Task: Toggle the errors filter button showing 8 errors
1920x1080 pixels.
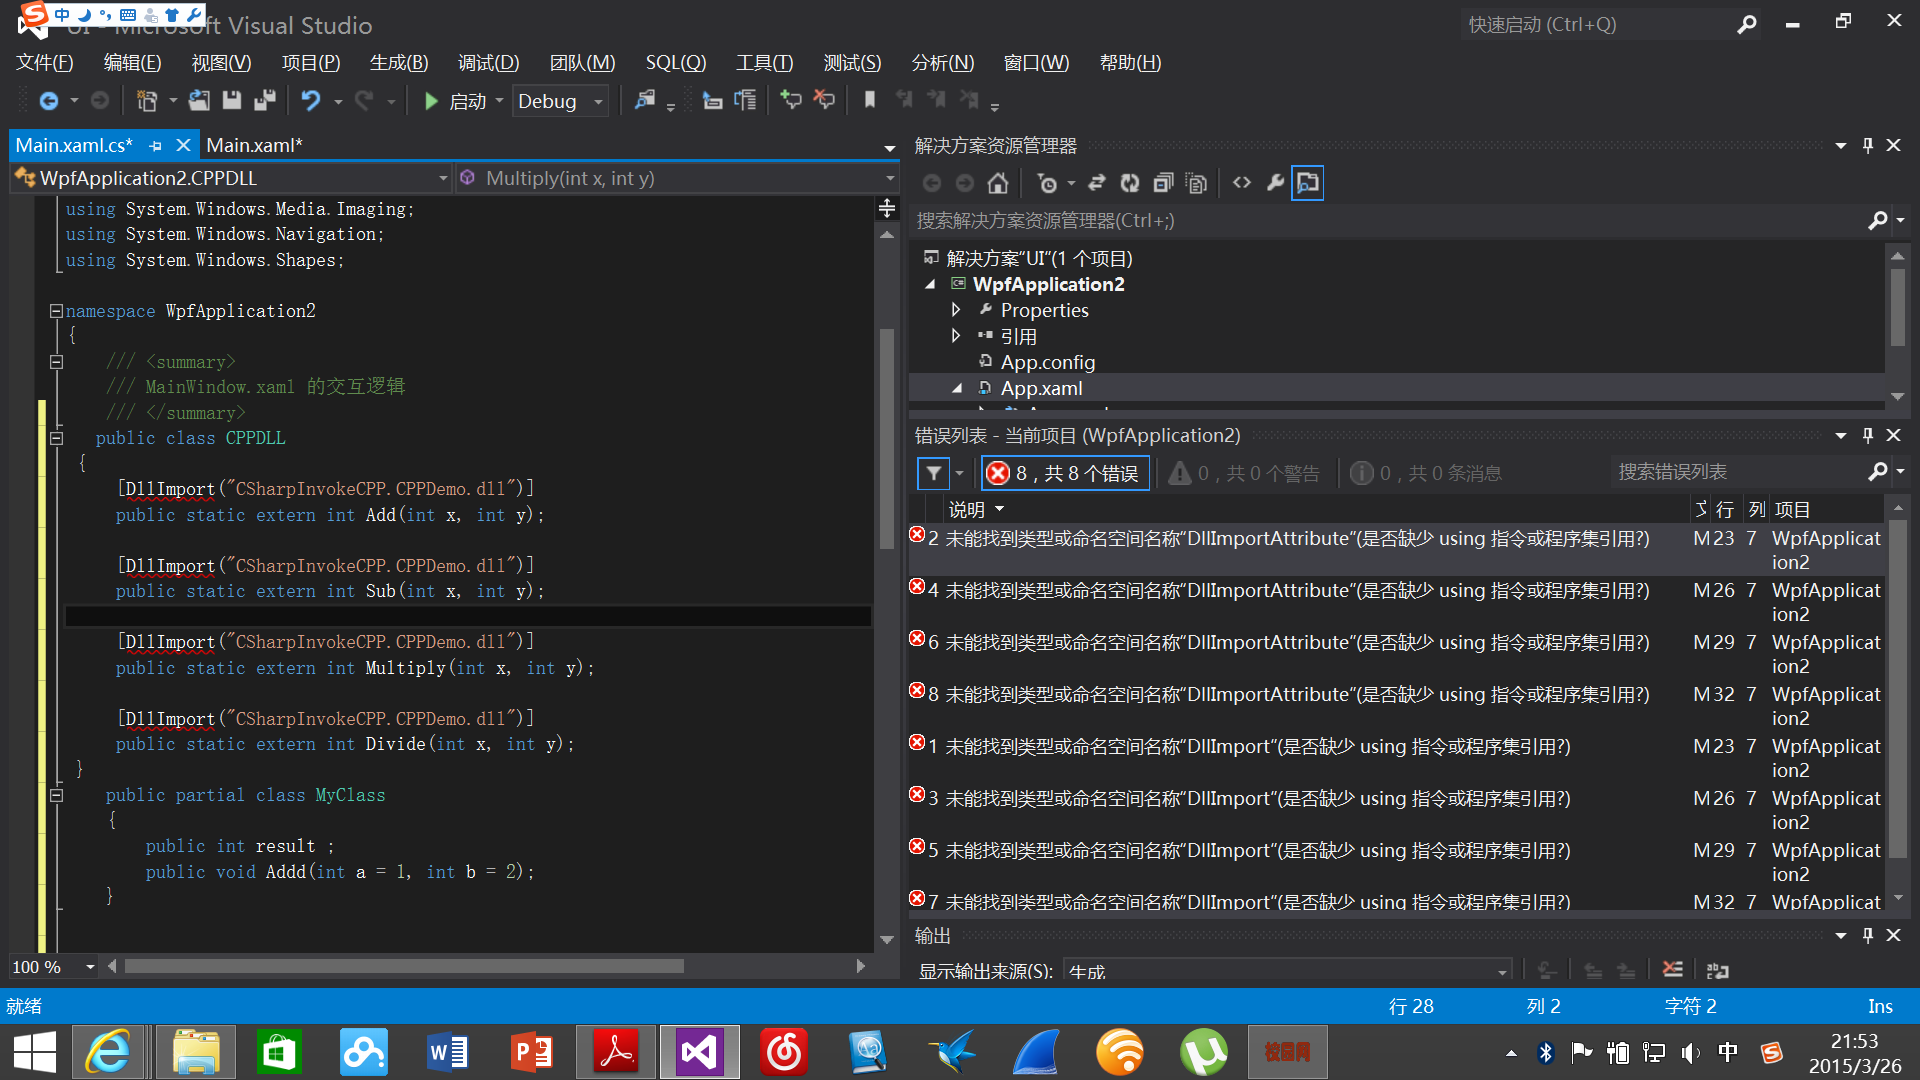Action: click(1064, 473)
